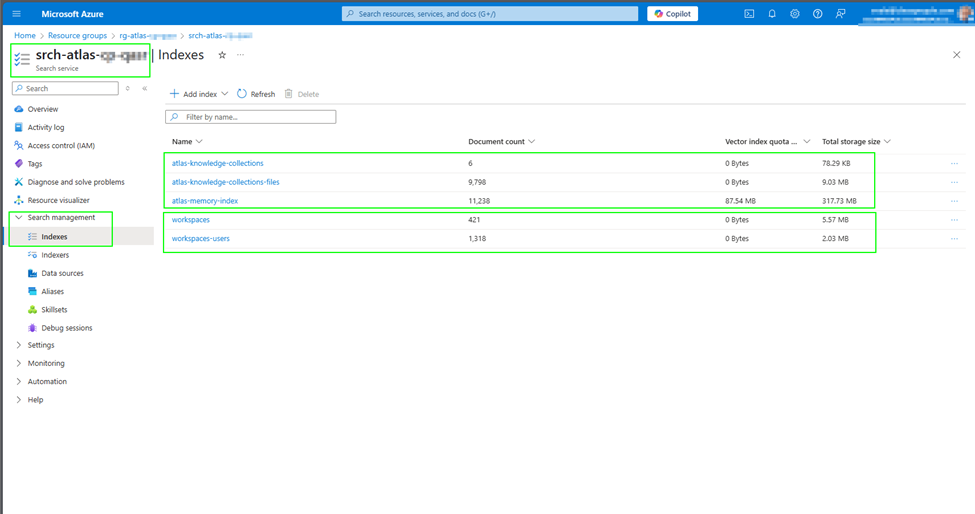The image size is (975, 514).
Task: Click storage size 317.73 MB
Action: (x=839, y=201)
